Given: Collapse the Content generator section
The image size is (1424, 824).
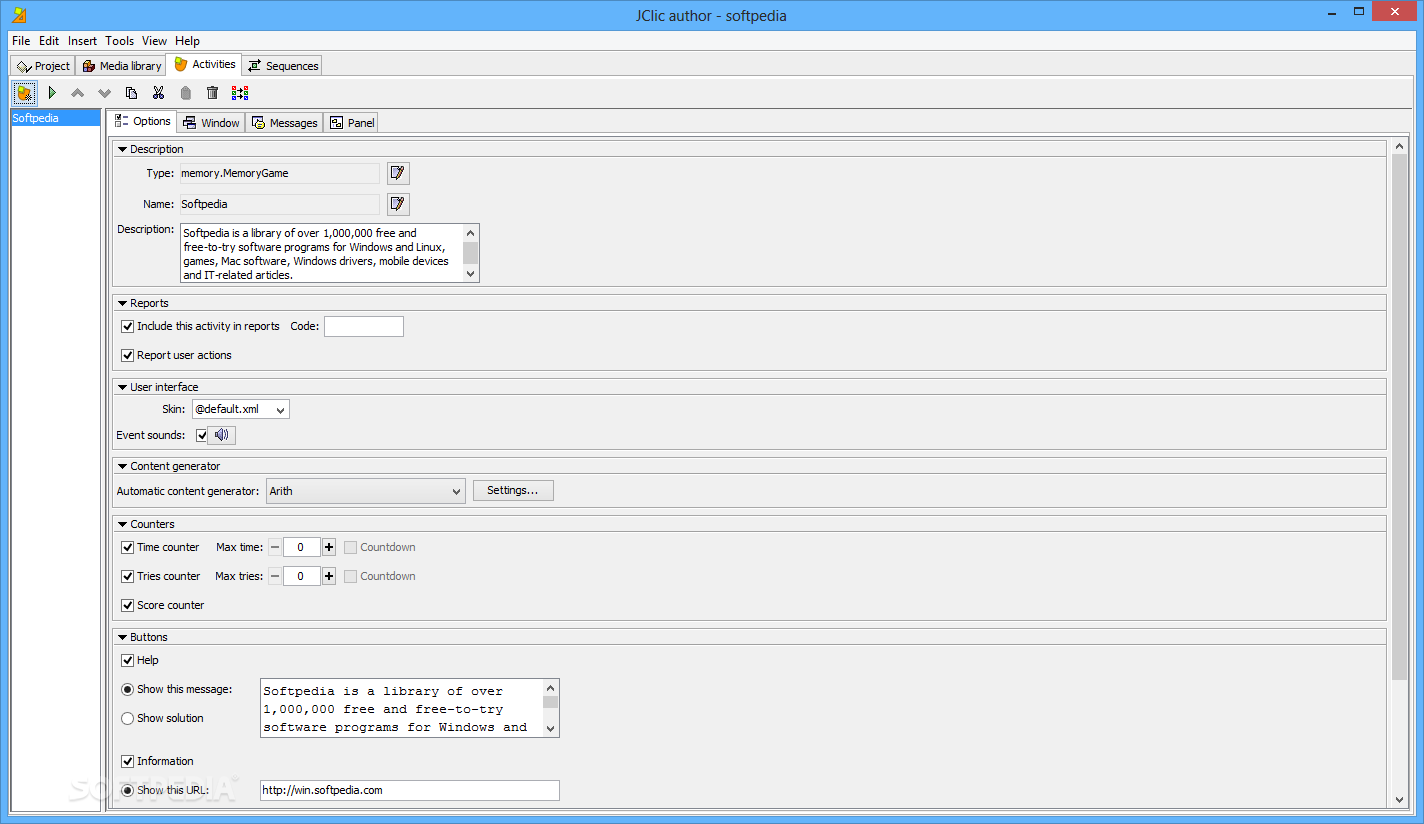Looking at the screenshot, I should click(122, 466).
